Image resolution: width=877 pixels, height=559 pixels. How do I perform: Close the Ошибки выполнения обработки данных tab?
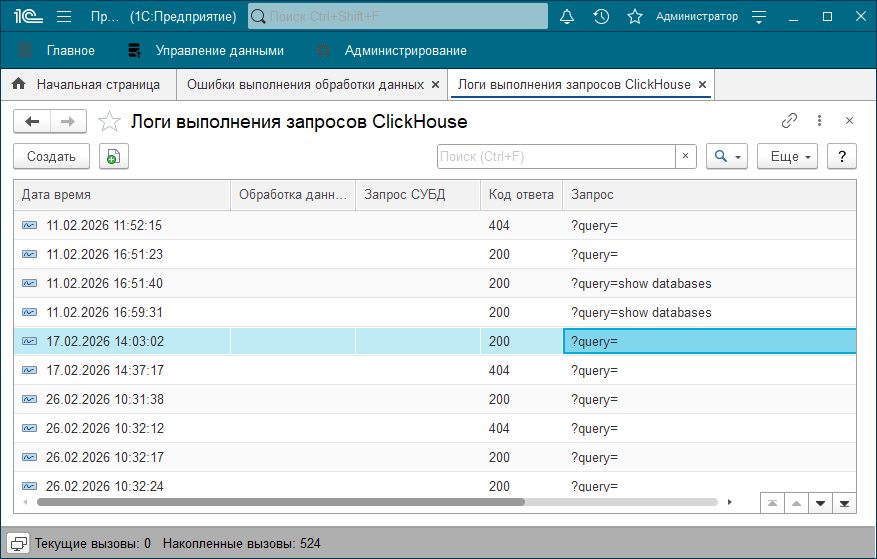[x=436, y=84]
